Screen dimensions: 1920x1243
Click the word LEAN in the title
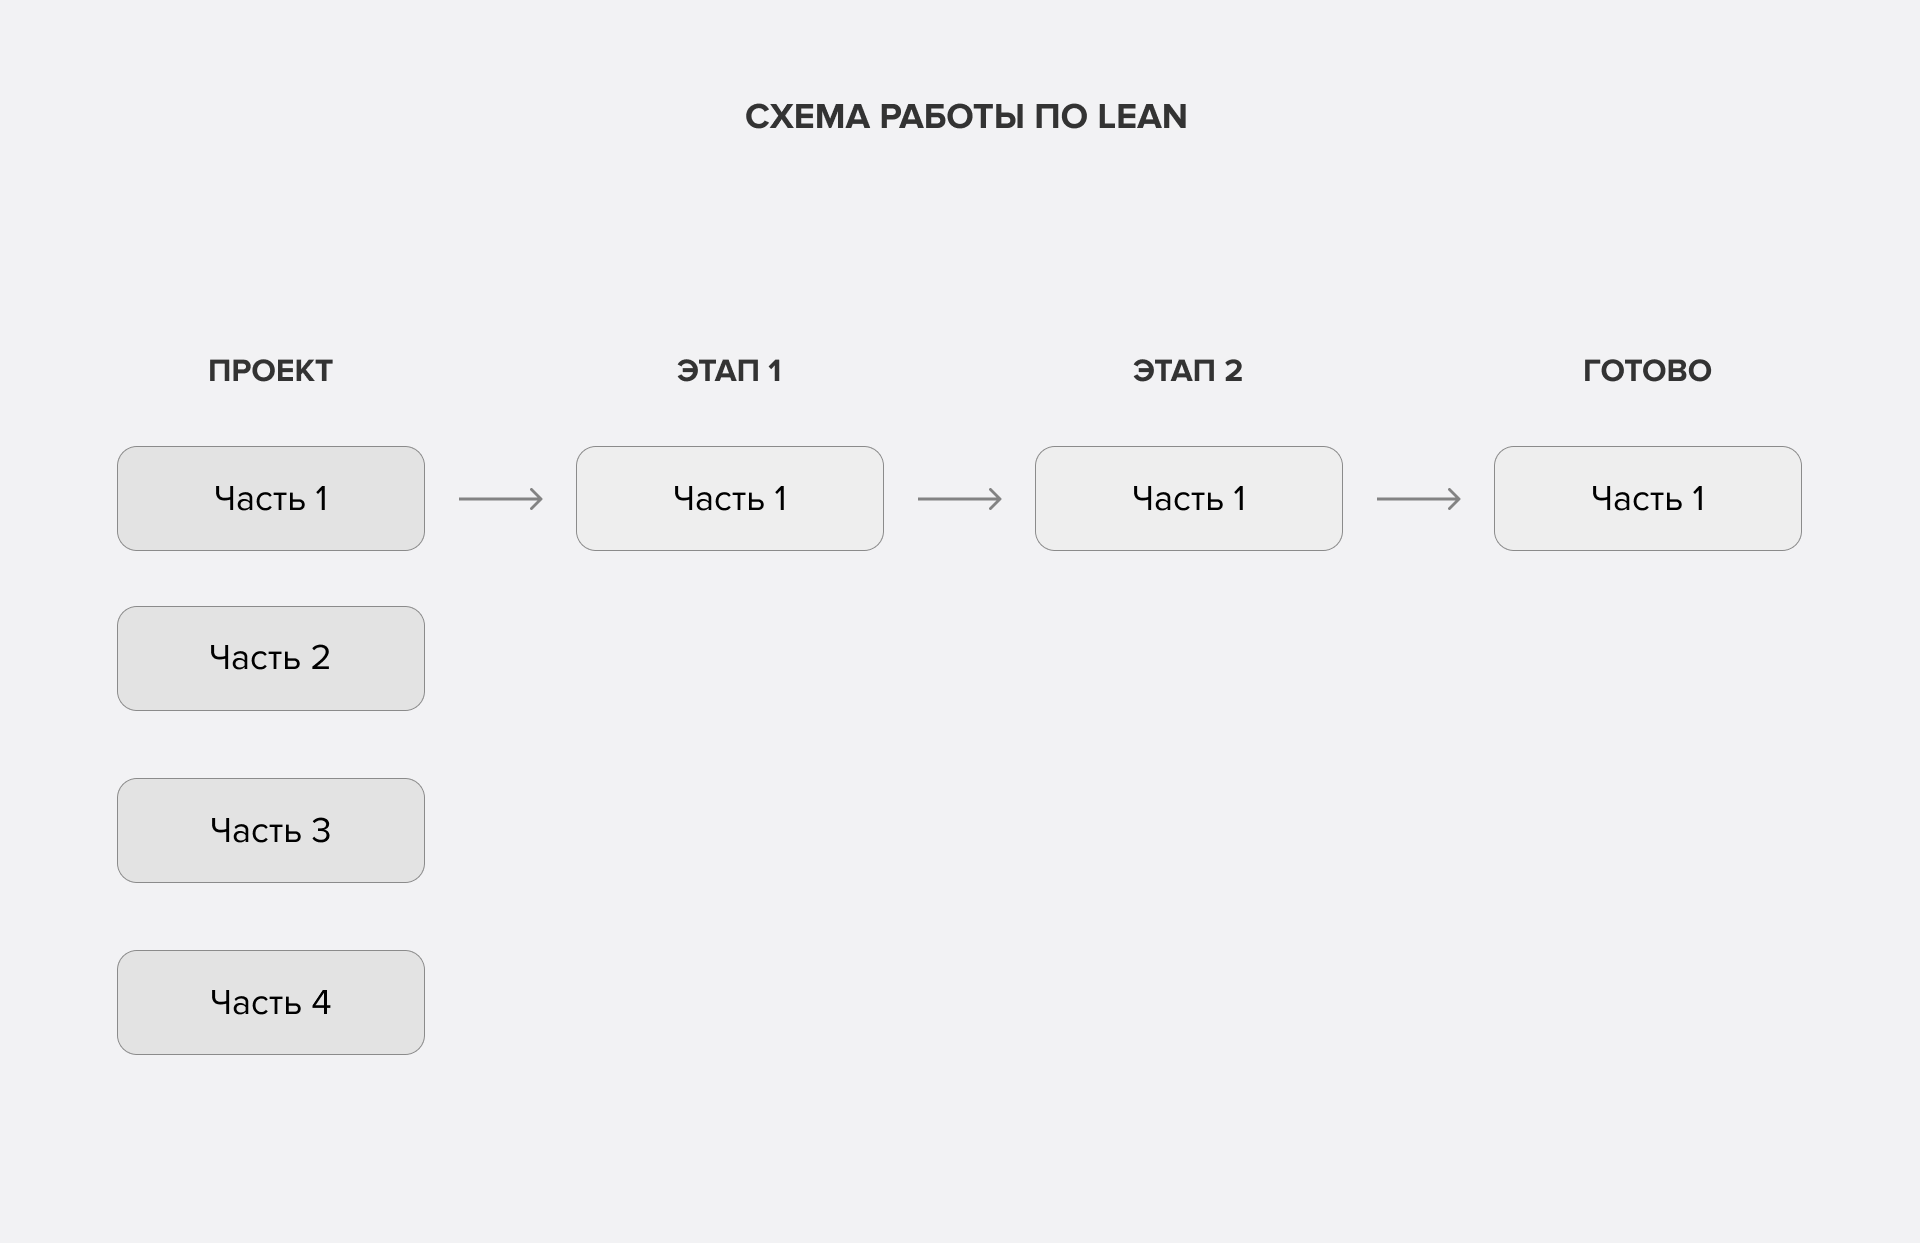coord(1142,117)
